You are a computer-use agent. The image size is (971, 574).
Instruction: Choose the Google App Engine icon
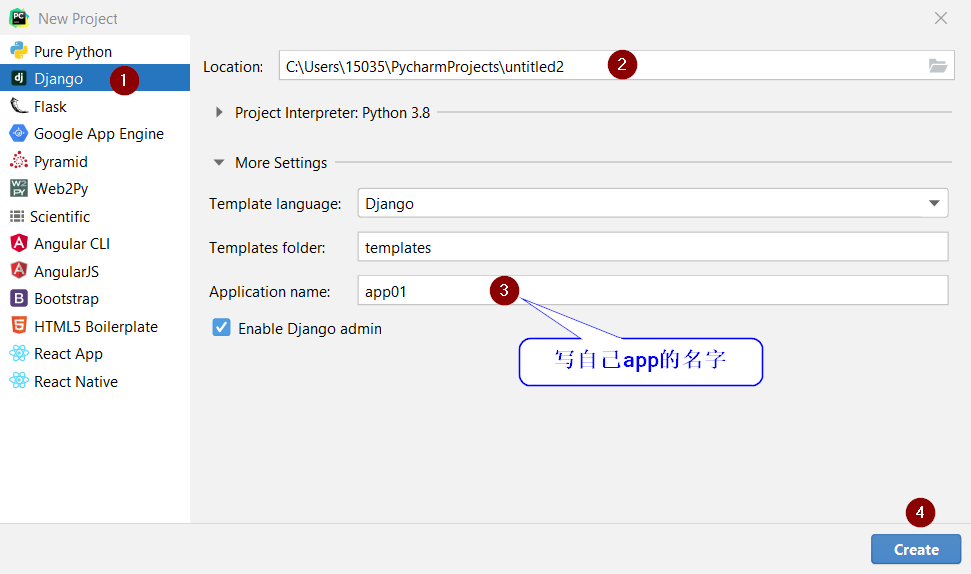pos(18,133)
